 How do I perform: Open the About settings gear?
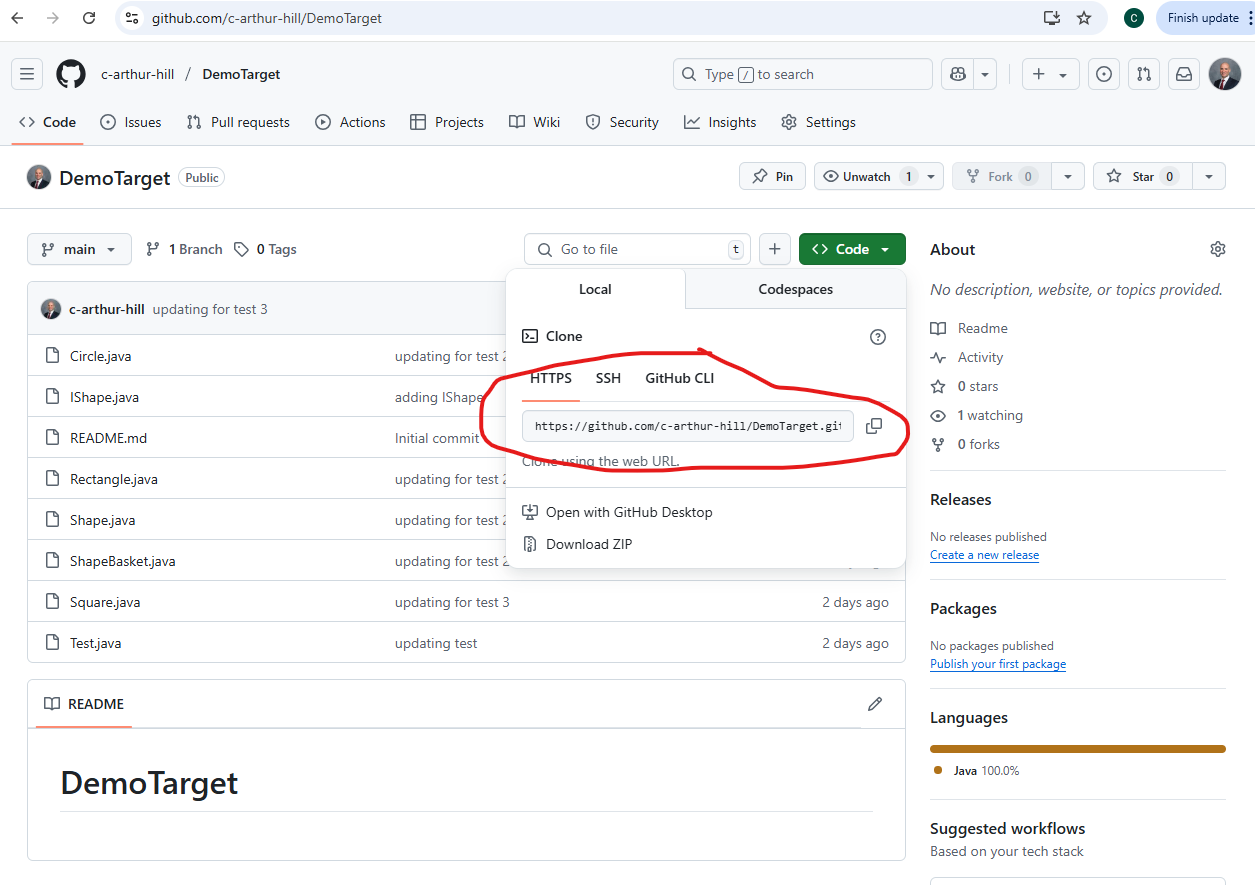click(1217, 249)
